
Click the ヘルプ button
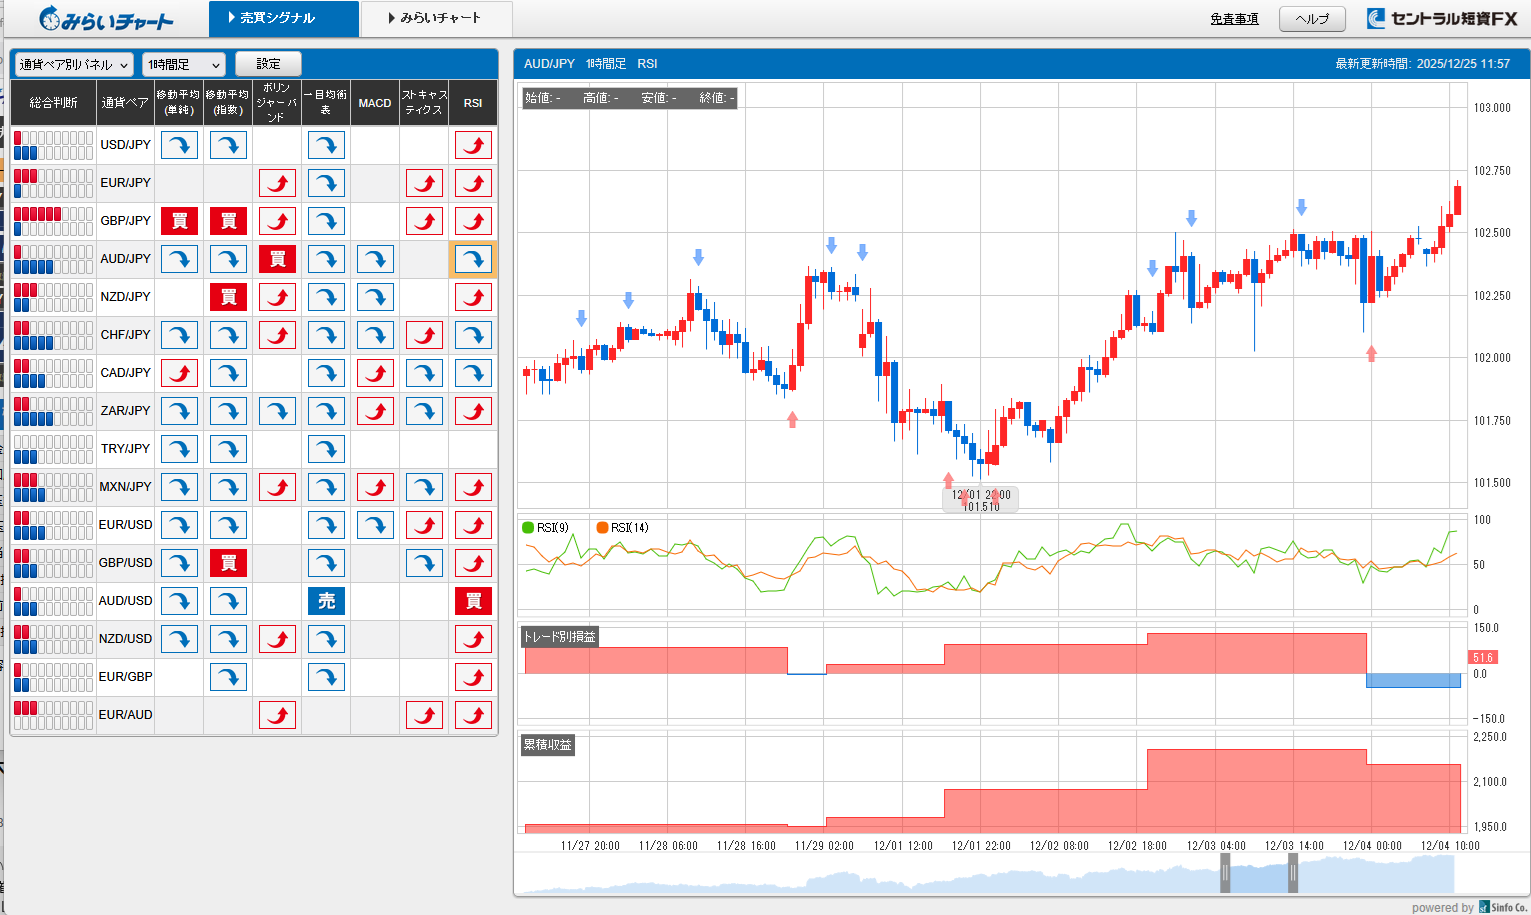pyautogui.click(x=1312, y=19)
